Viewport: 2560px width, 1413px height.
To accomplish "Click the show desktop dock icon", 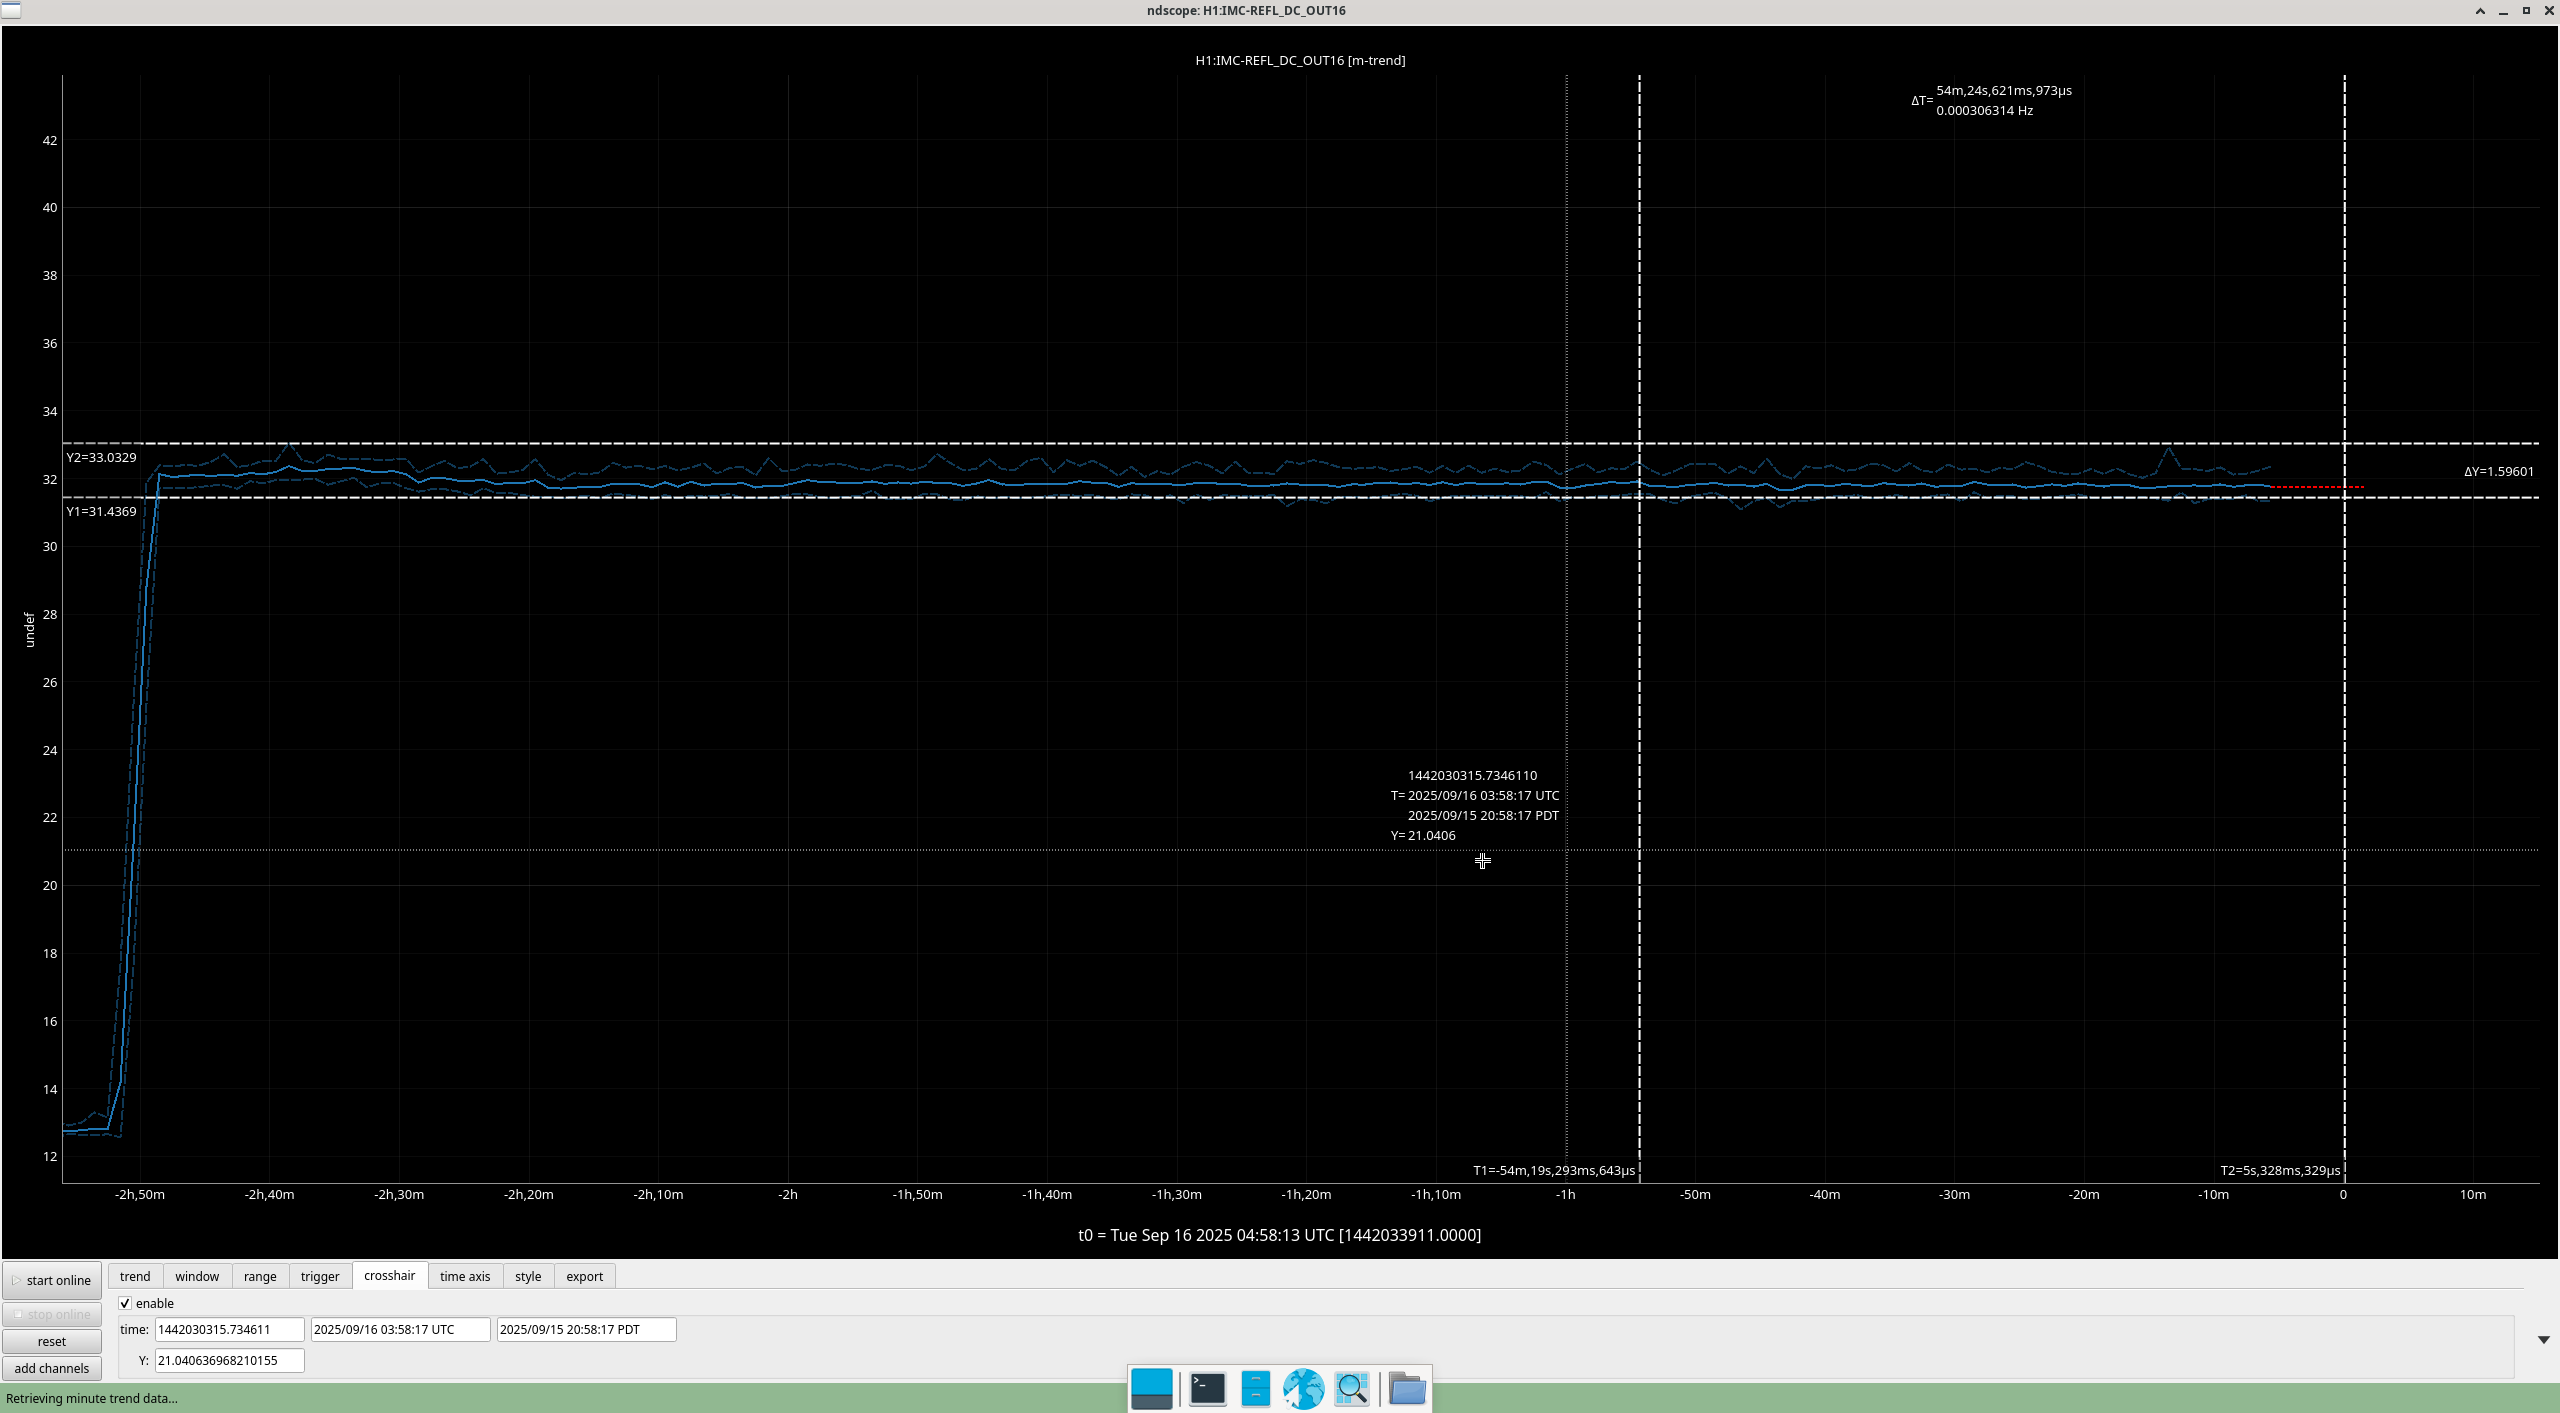I will point(1151,1389).
